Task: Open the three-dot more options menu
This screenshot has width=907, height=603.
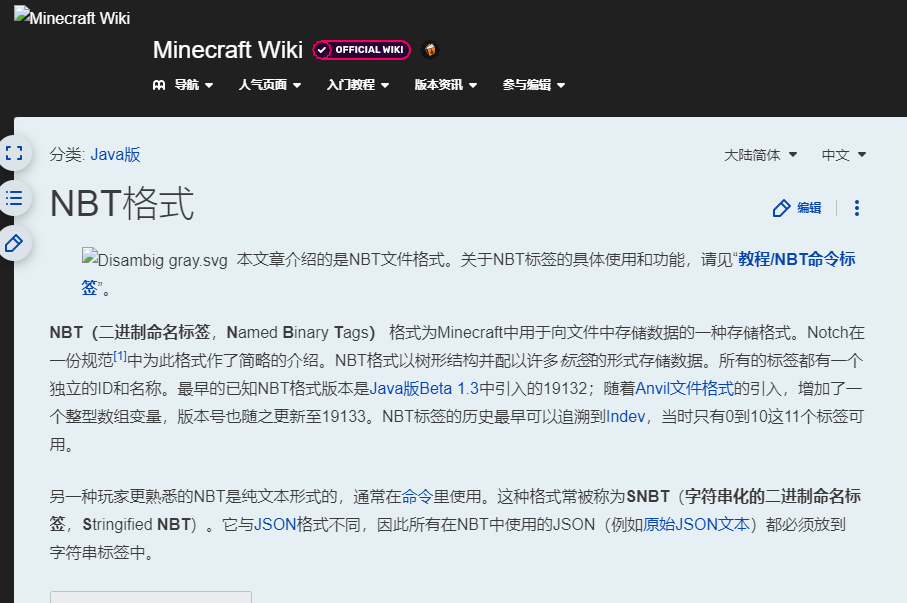Action: click(857, 208)
